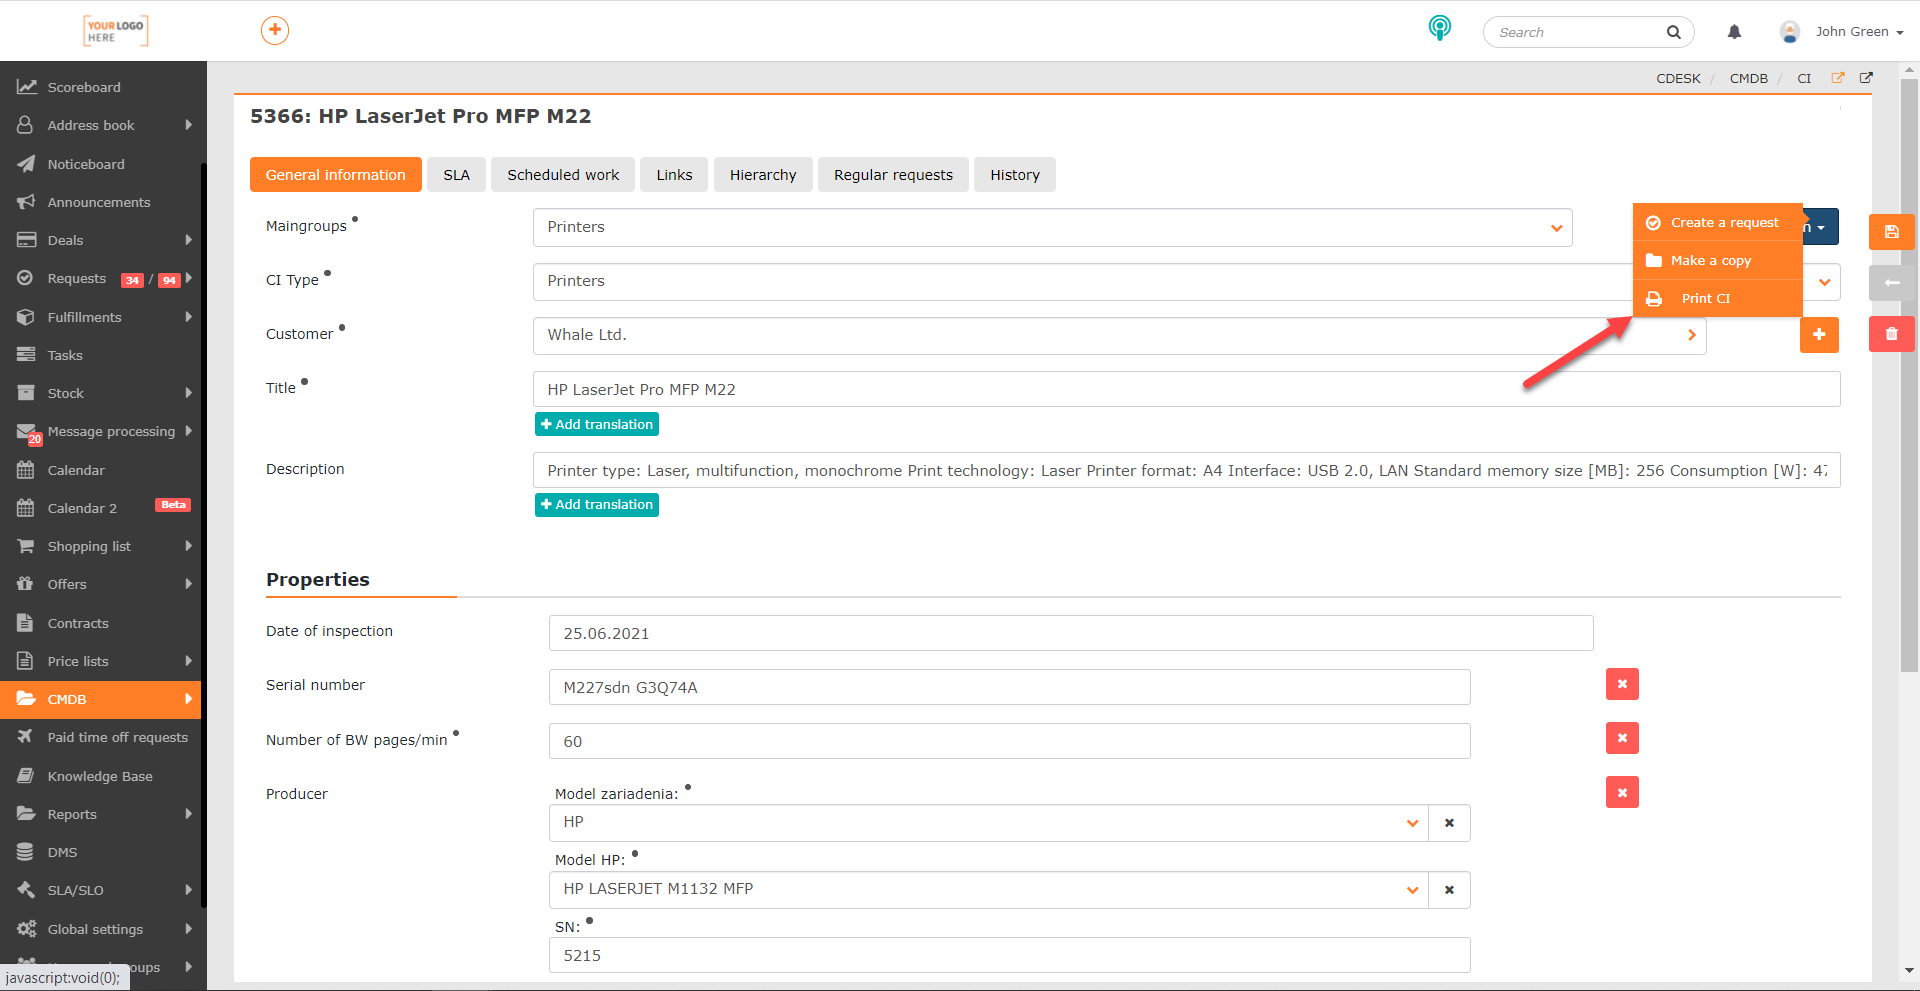
Task: Open the Scheduled work tab
Action: [x=563, y=175]
